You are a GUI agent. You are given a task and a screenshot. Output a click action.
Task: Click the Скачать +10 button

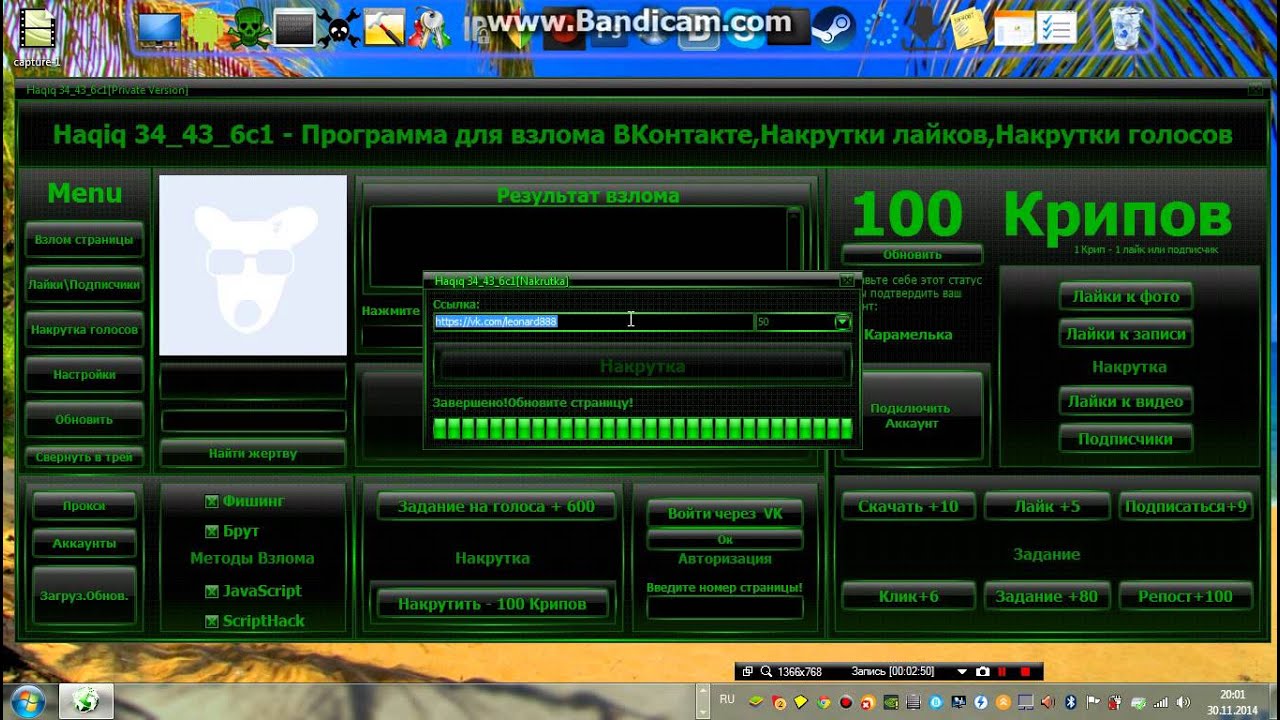pyautogui.click(x=908, y=506)
